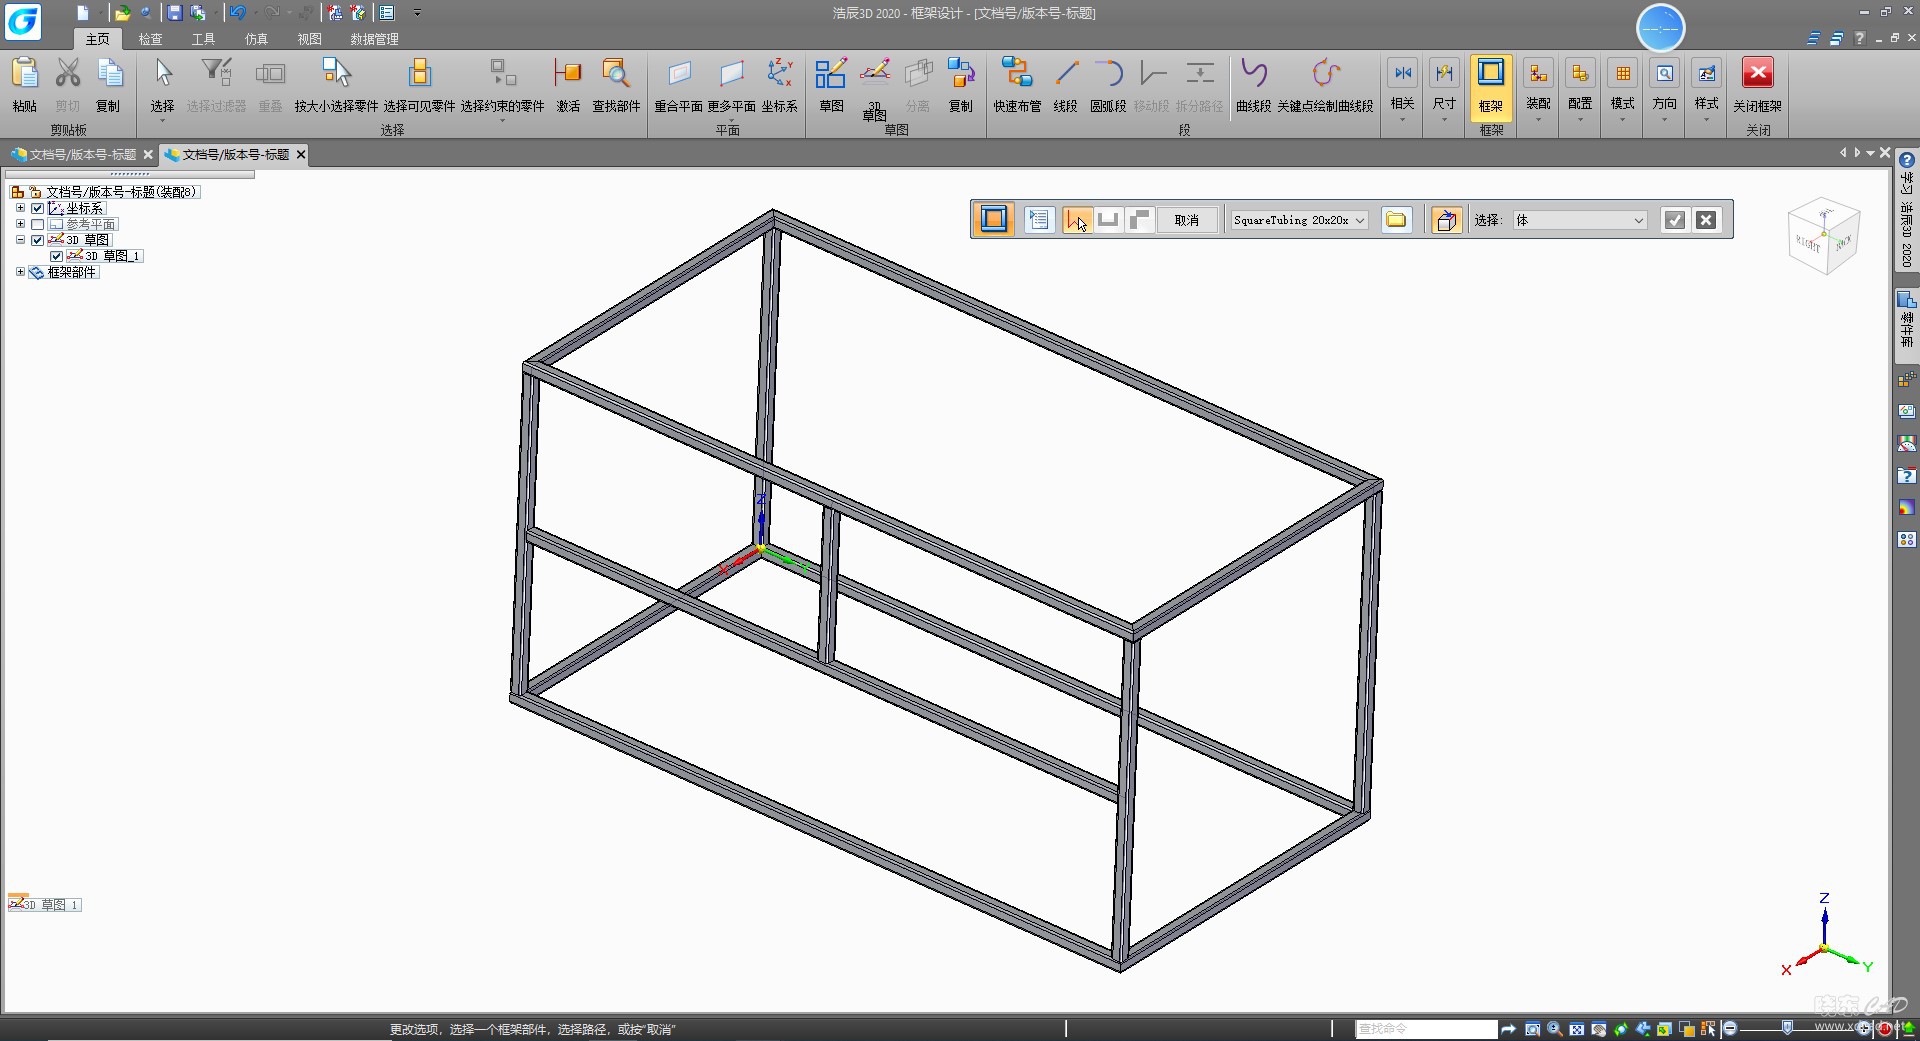Expand the 坐标系 tree node
1920x1041 pixels.
click(20, 209)
